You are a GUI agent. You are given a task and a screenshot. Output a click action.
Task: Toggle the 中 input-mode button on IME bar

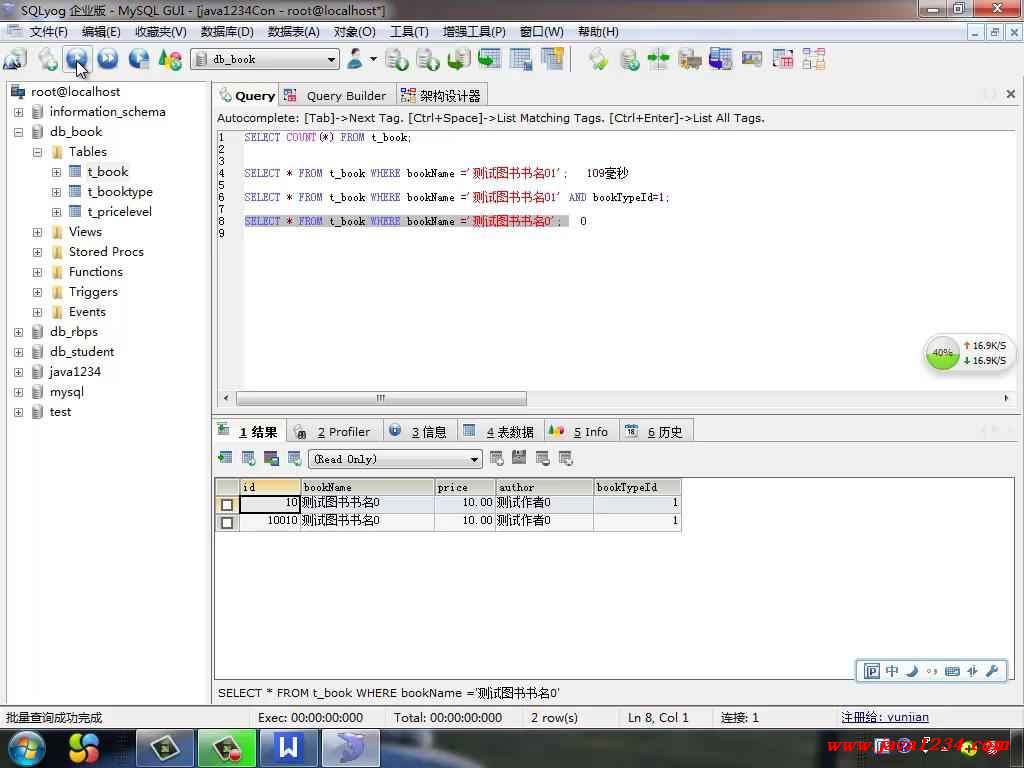(892, 671)
